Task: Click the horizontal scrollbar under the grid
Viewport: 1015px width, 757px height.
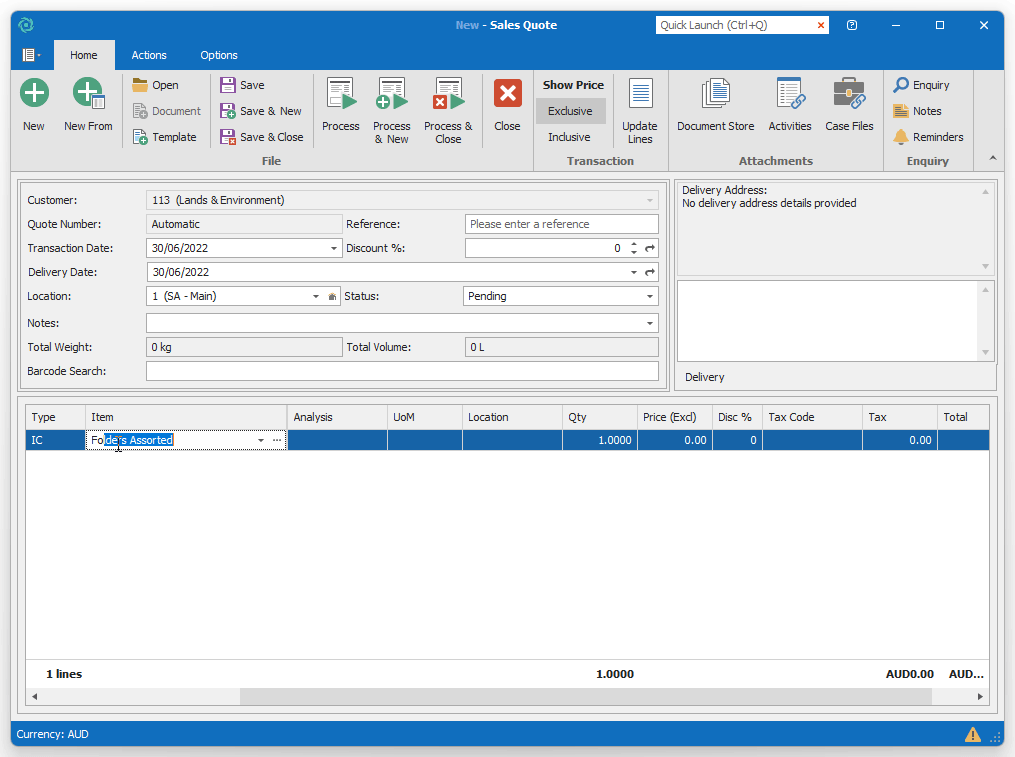Action: click(585, 696)
